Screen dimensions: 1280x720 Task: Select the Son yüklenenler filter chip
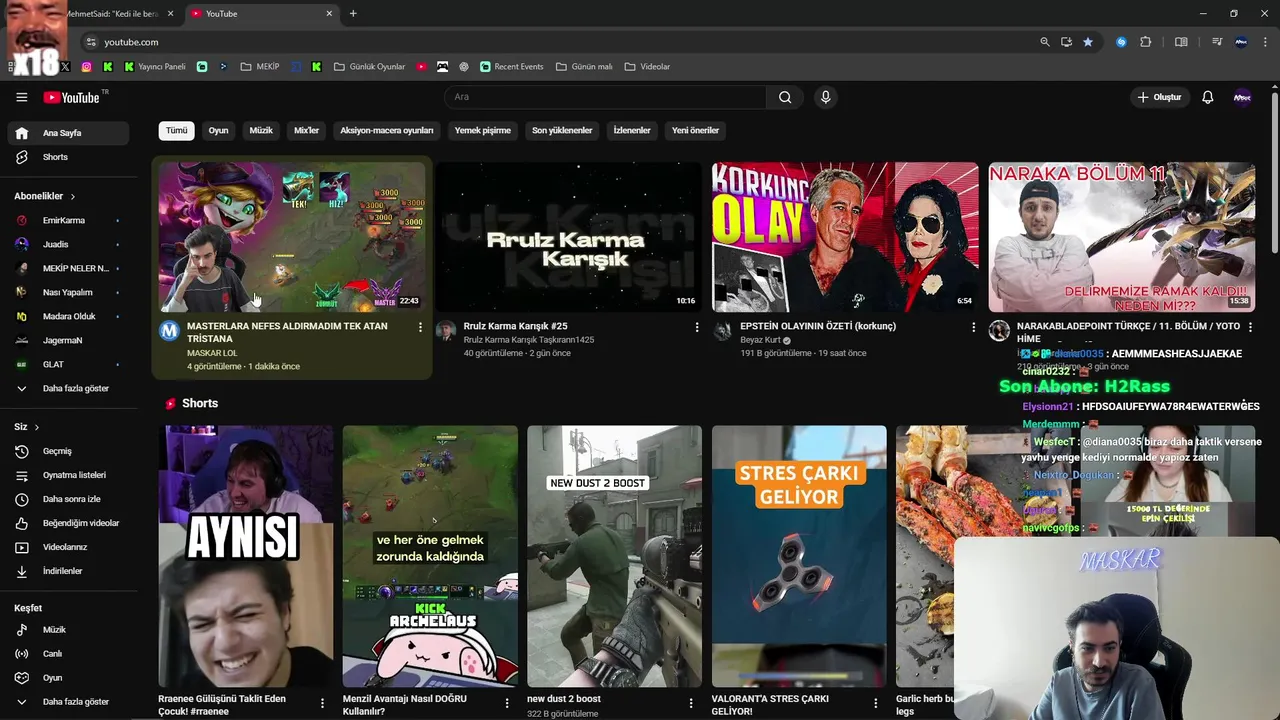pos(562,130)
